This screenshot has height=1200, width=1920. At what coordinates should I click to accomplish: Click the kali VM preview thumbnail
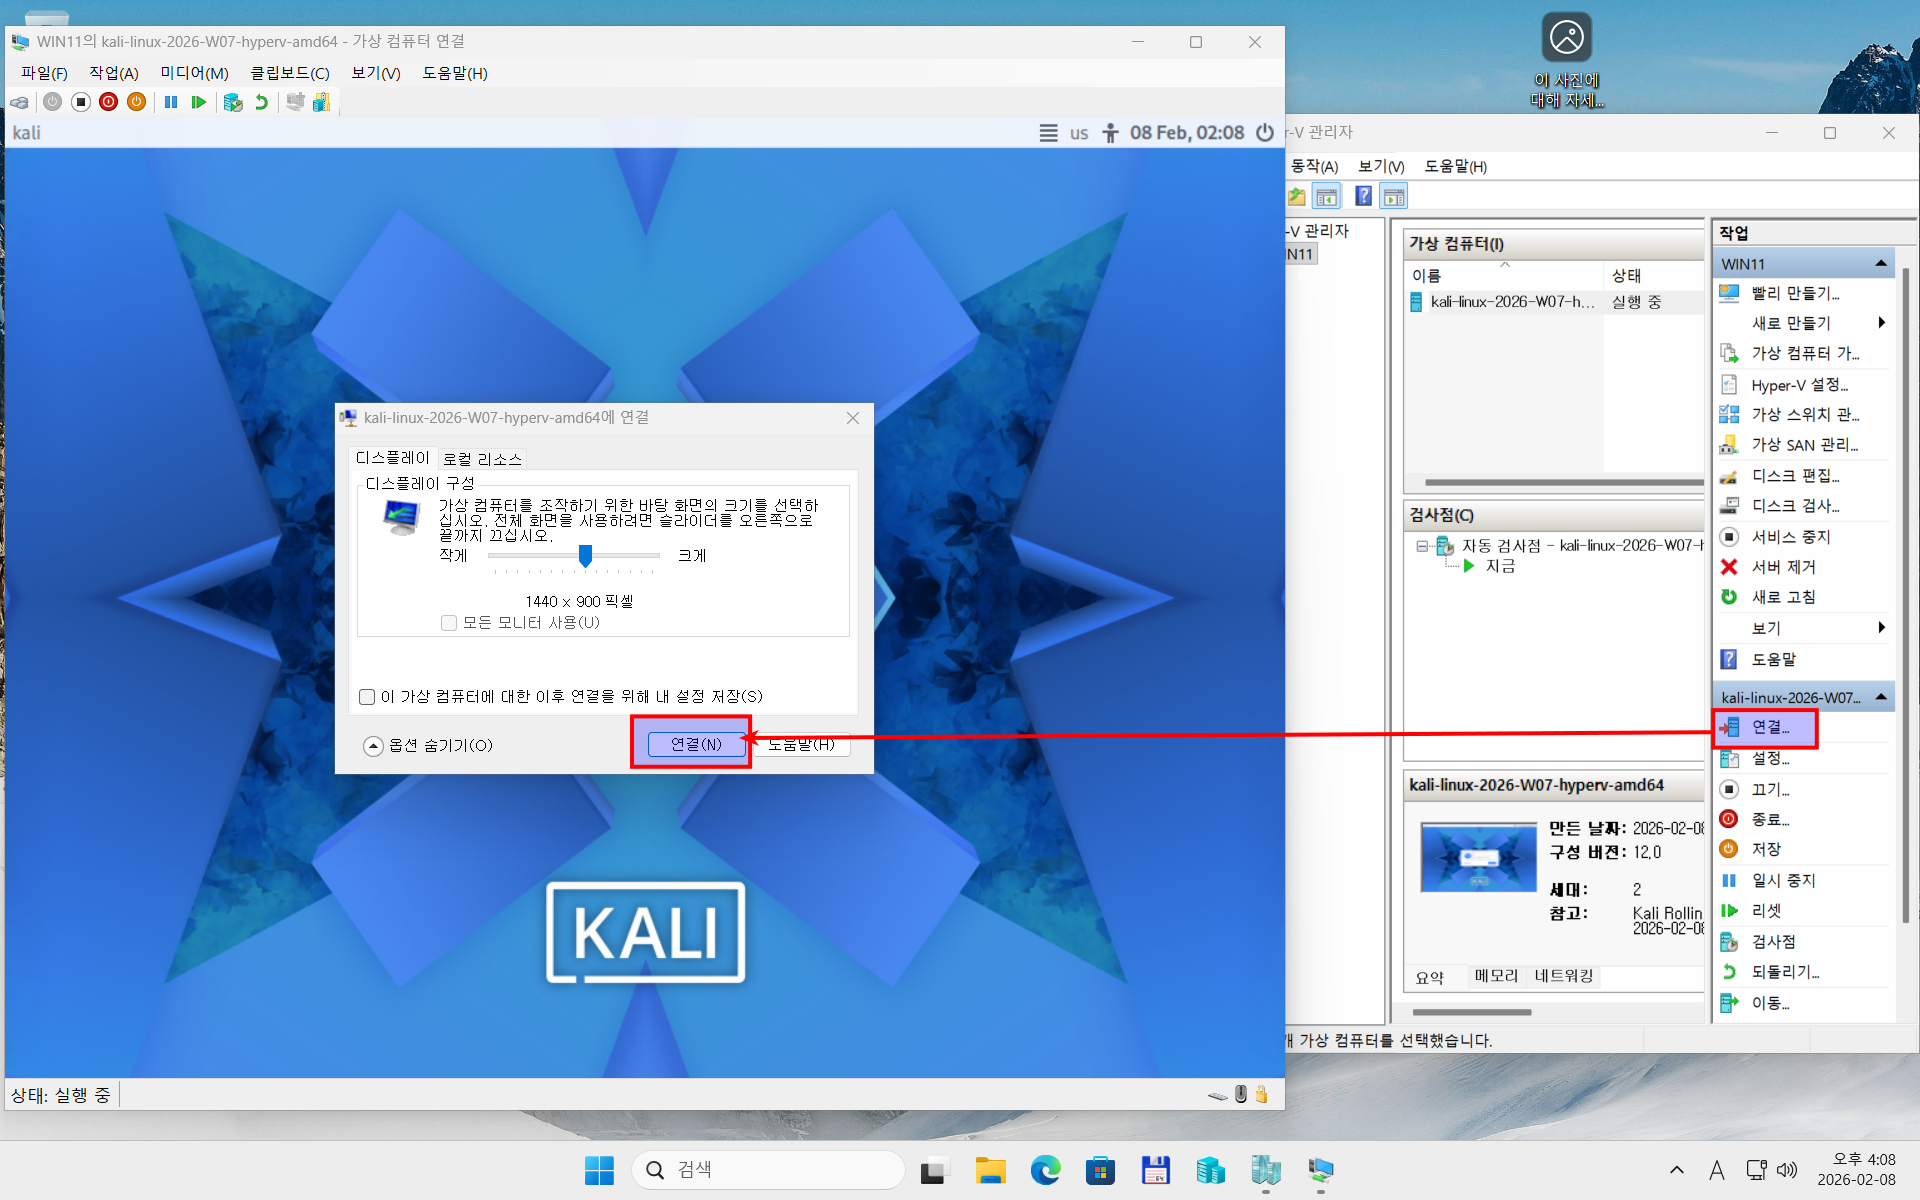pyautogui.click(x=1479, y=857)
